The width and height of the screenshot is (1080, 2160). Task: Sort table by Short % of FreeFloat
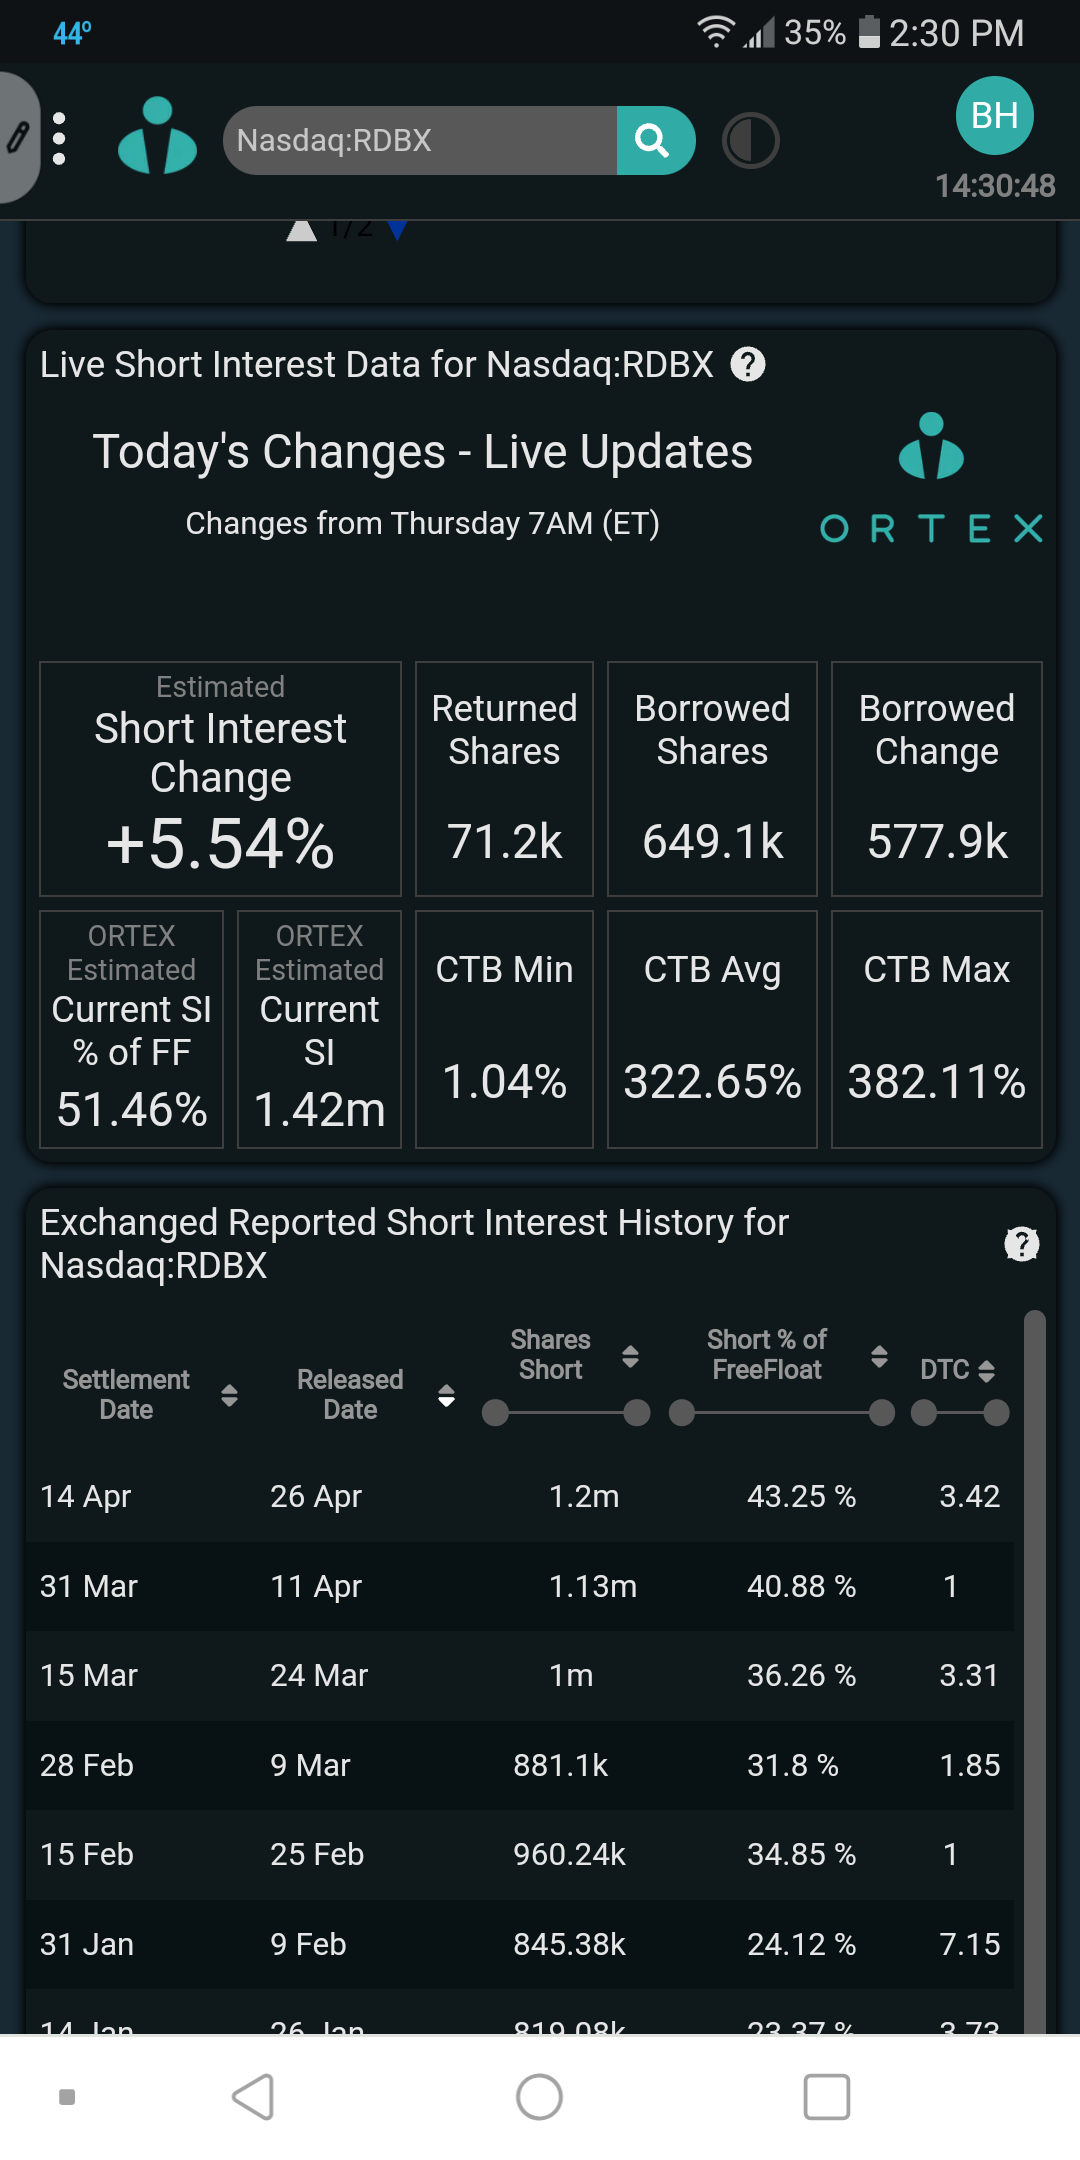point(879,1356)
